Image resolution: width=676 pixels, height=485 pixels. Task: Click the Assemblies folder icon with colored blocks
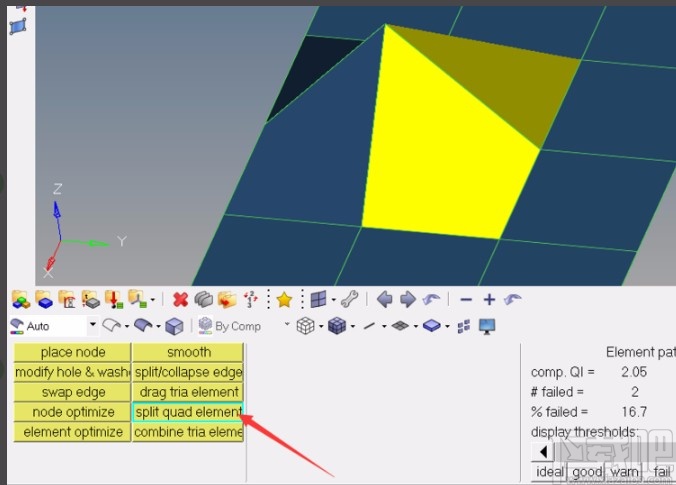[x=20, y=299]
